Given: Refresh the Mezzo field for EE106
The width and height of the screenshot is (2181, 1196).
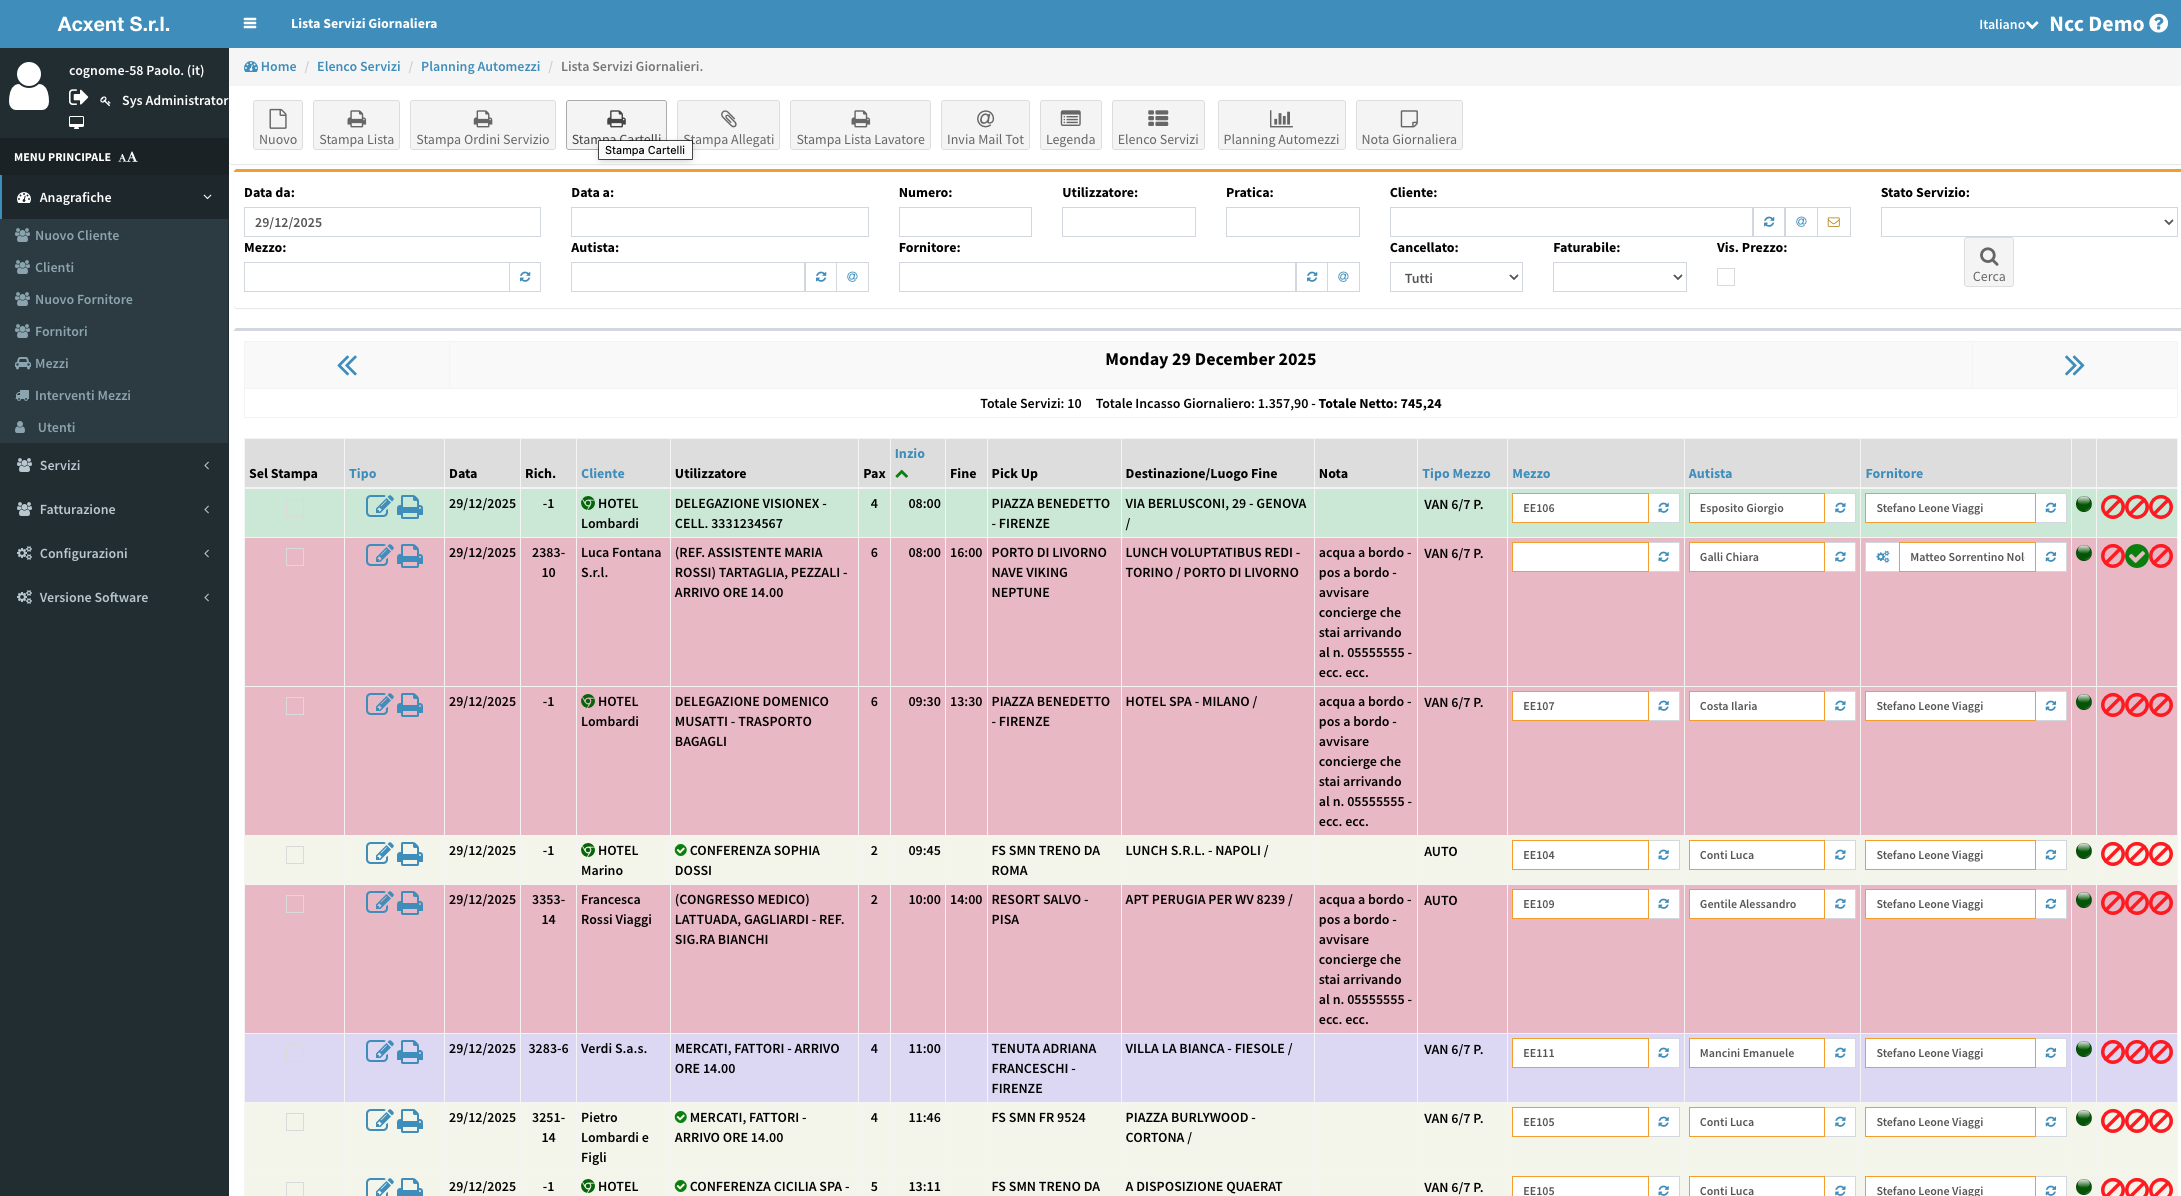Looking at the screenshot, I should (x=1664, y=508).
